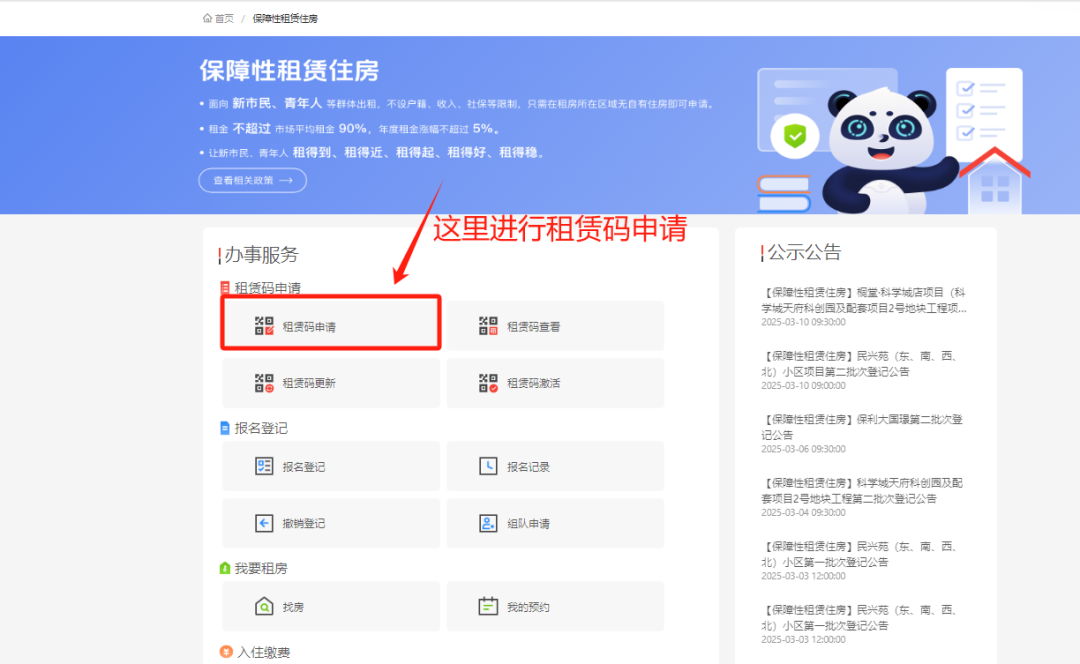Open 组队申请 using its people icon
Viewport: 1080px width, 664px height.
point(487,523)
